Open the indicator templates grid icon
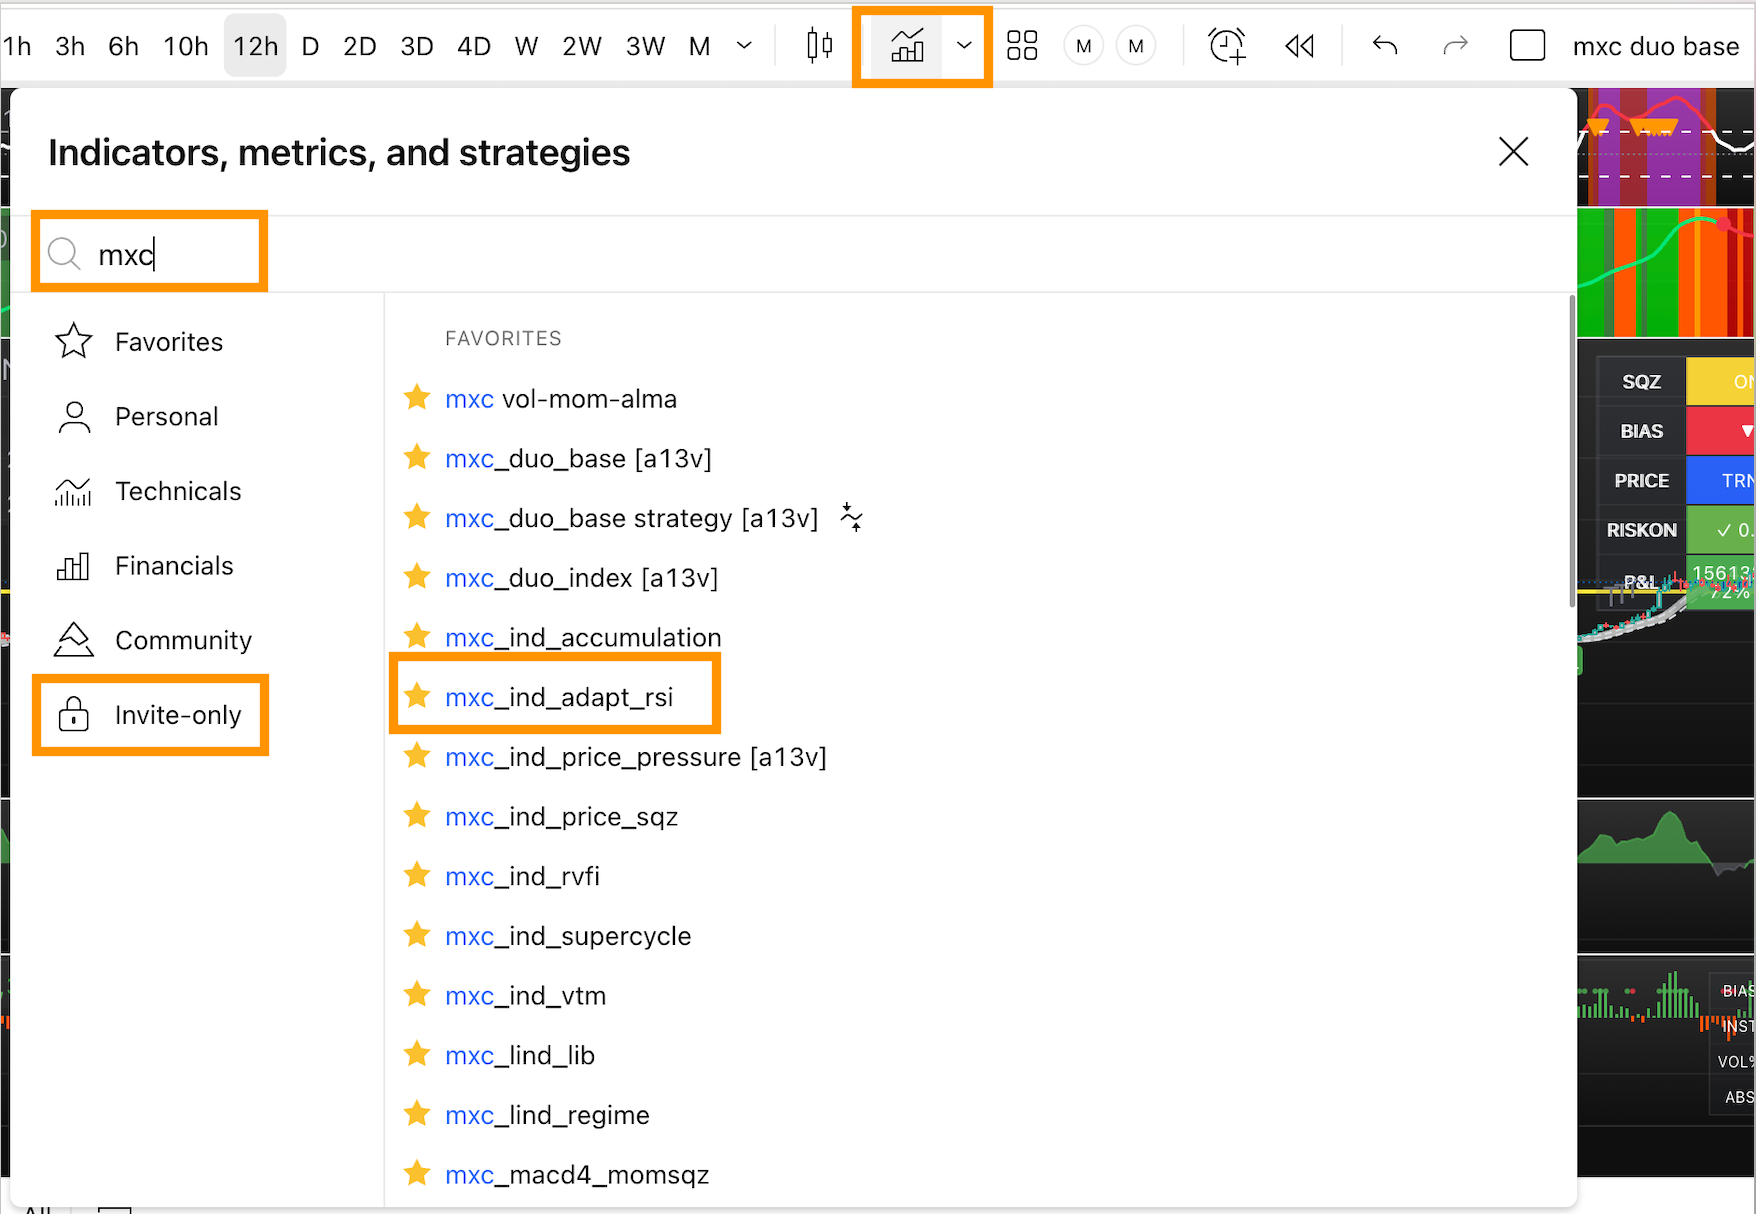This screenshot has width=1756, height=1214. 1022,45
